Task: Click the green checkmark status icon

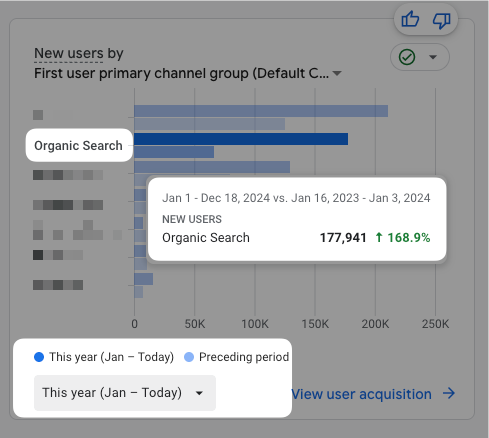Action: click(407, 57)
